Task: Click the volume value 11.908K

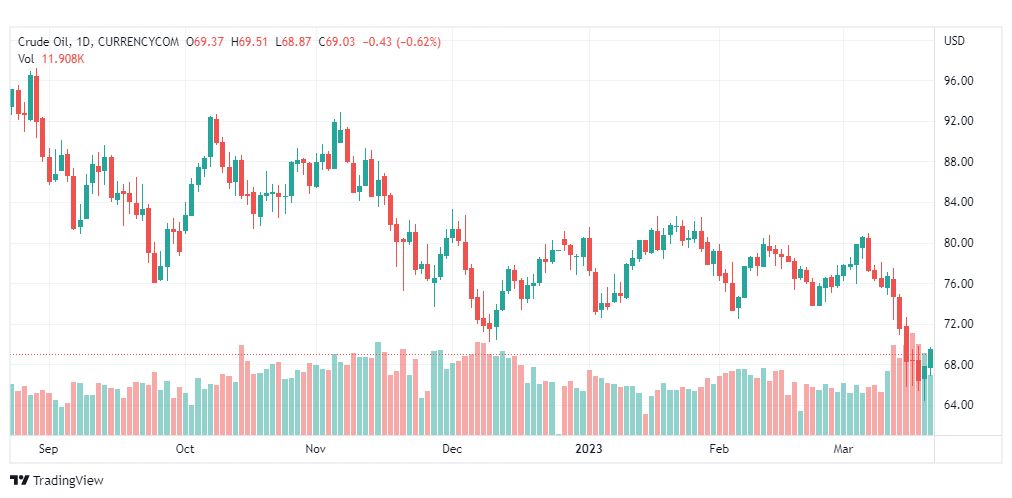Action: pos(63,58)
